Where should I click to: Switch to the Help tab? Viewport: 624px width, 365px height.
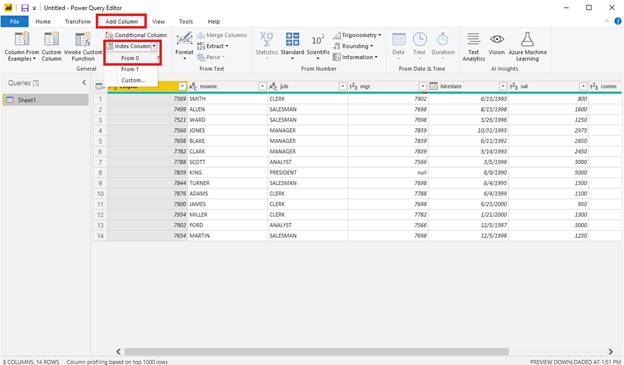click(214, 21)
